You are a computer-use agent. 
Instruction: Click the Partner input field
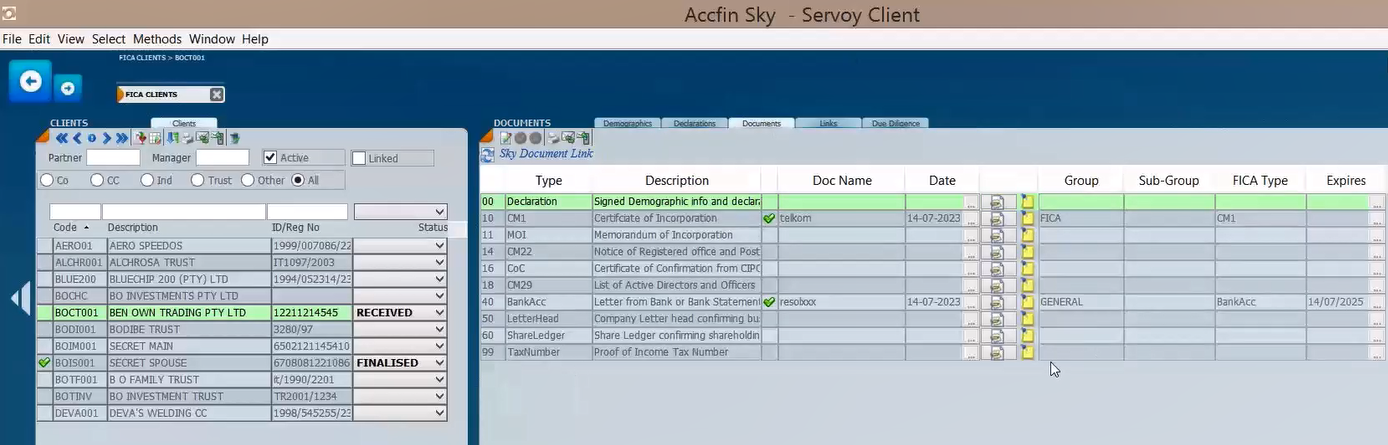113,158
